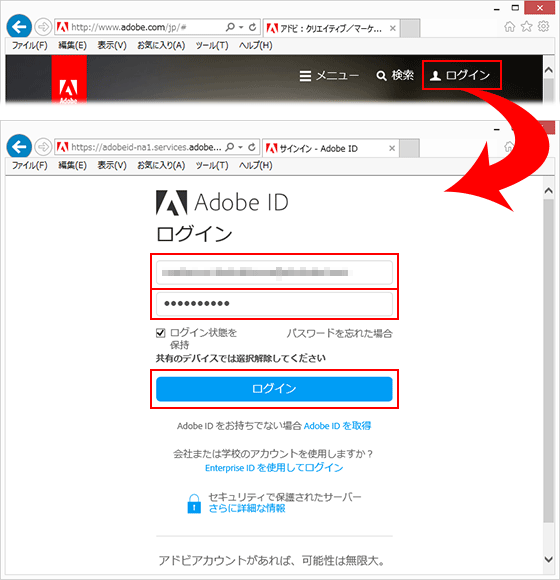This screenshot has height=580, width=560.
Task: Click the blue padlock security icon
Action: tap(194, 503)
